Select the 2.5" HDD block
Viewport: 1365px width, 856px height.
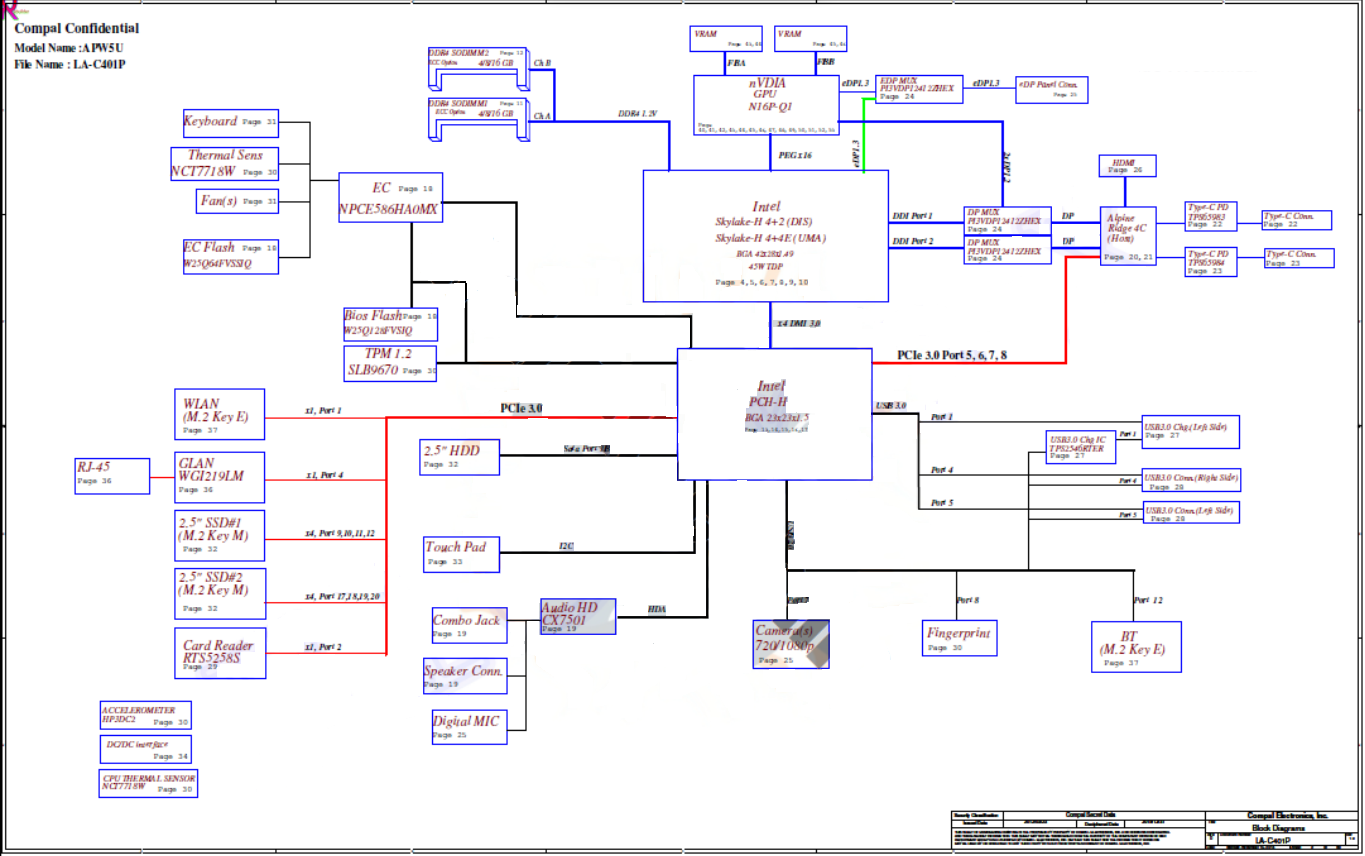pyautogui.click(x=459, y=457)
